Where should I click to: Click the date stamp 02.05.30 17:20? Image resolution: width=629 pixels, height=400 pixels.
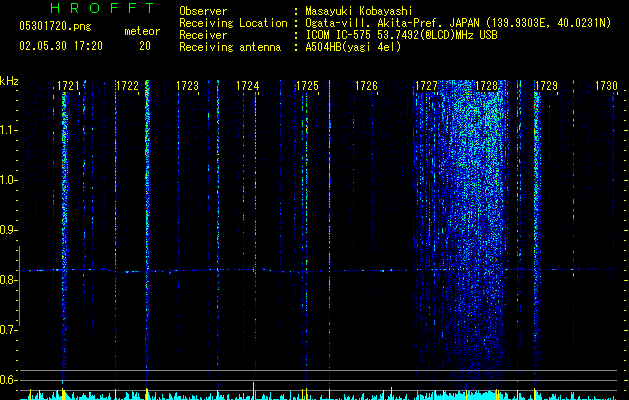point(61,46)
